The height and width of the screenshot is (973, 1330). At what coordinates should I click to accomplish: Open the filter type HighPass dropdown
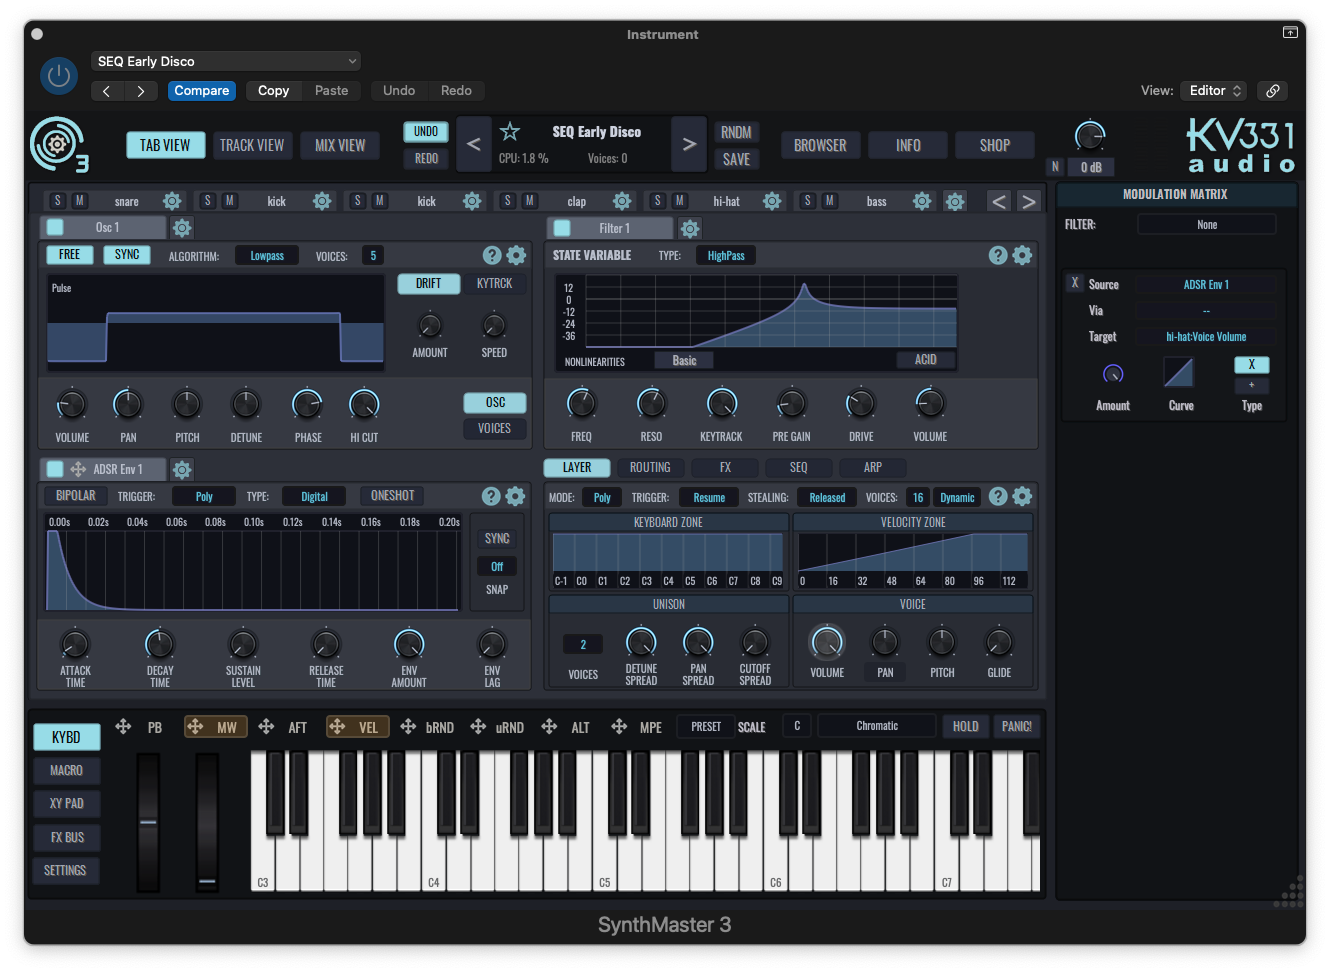coord(726,256)
